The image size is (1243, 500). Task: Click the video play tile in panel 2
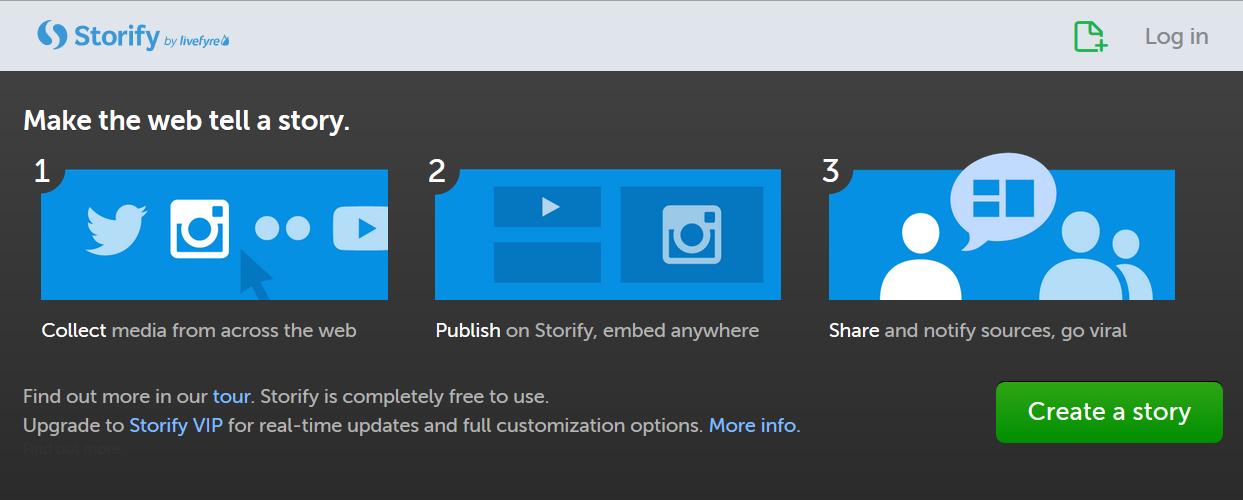[547, 207]
